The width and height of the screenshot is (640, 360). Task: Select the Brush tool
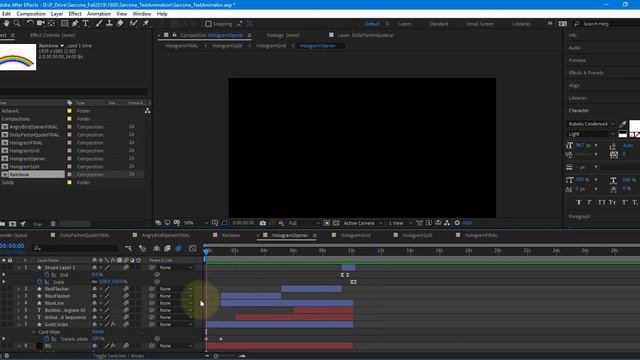pos(99,23)
